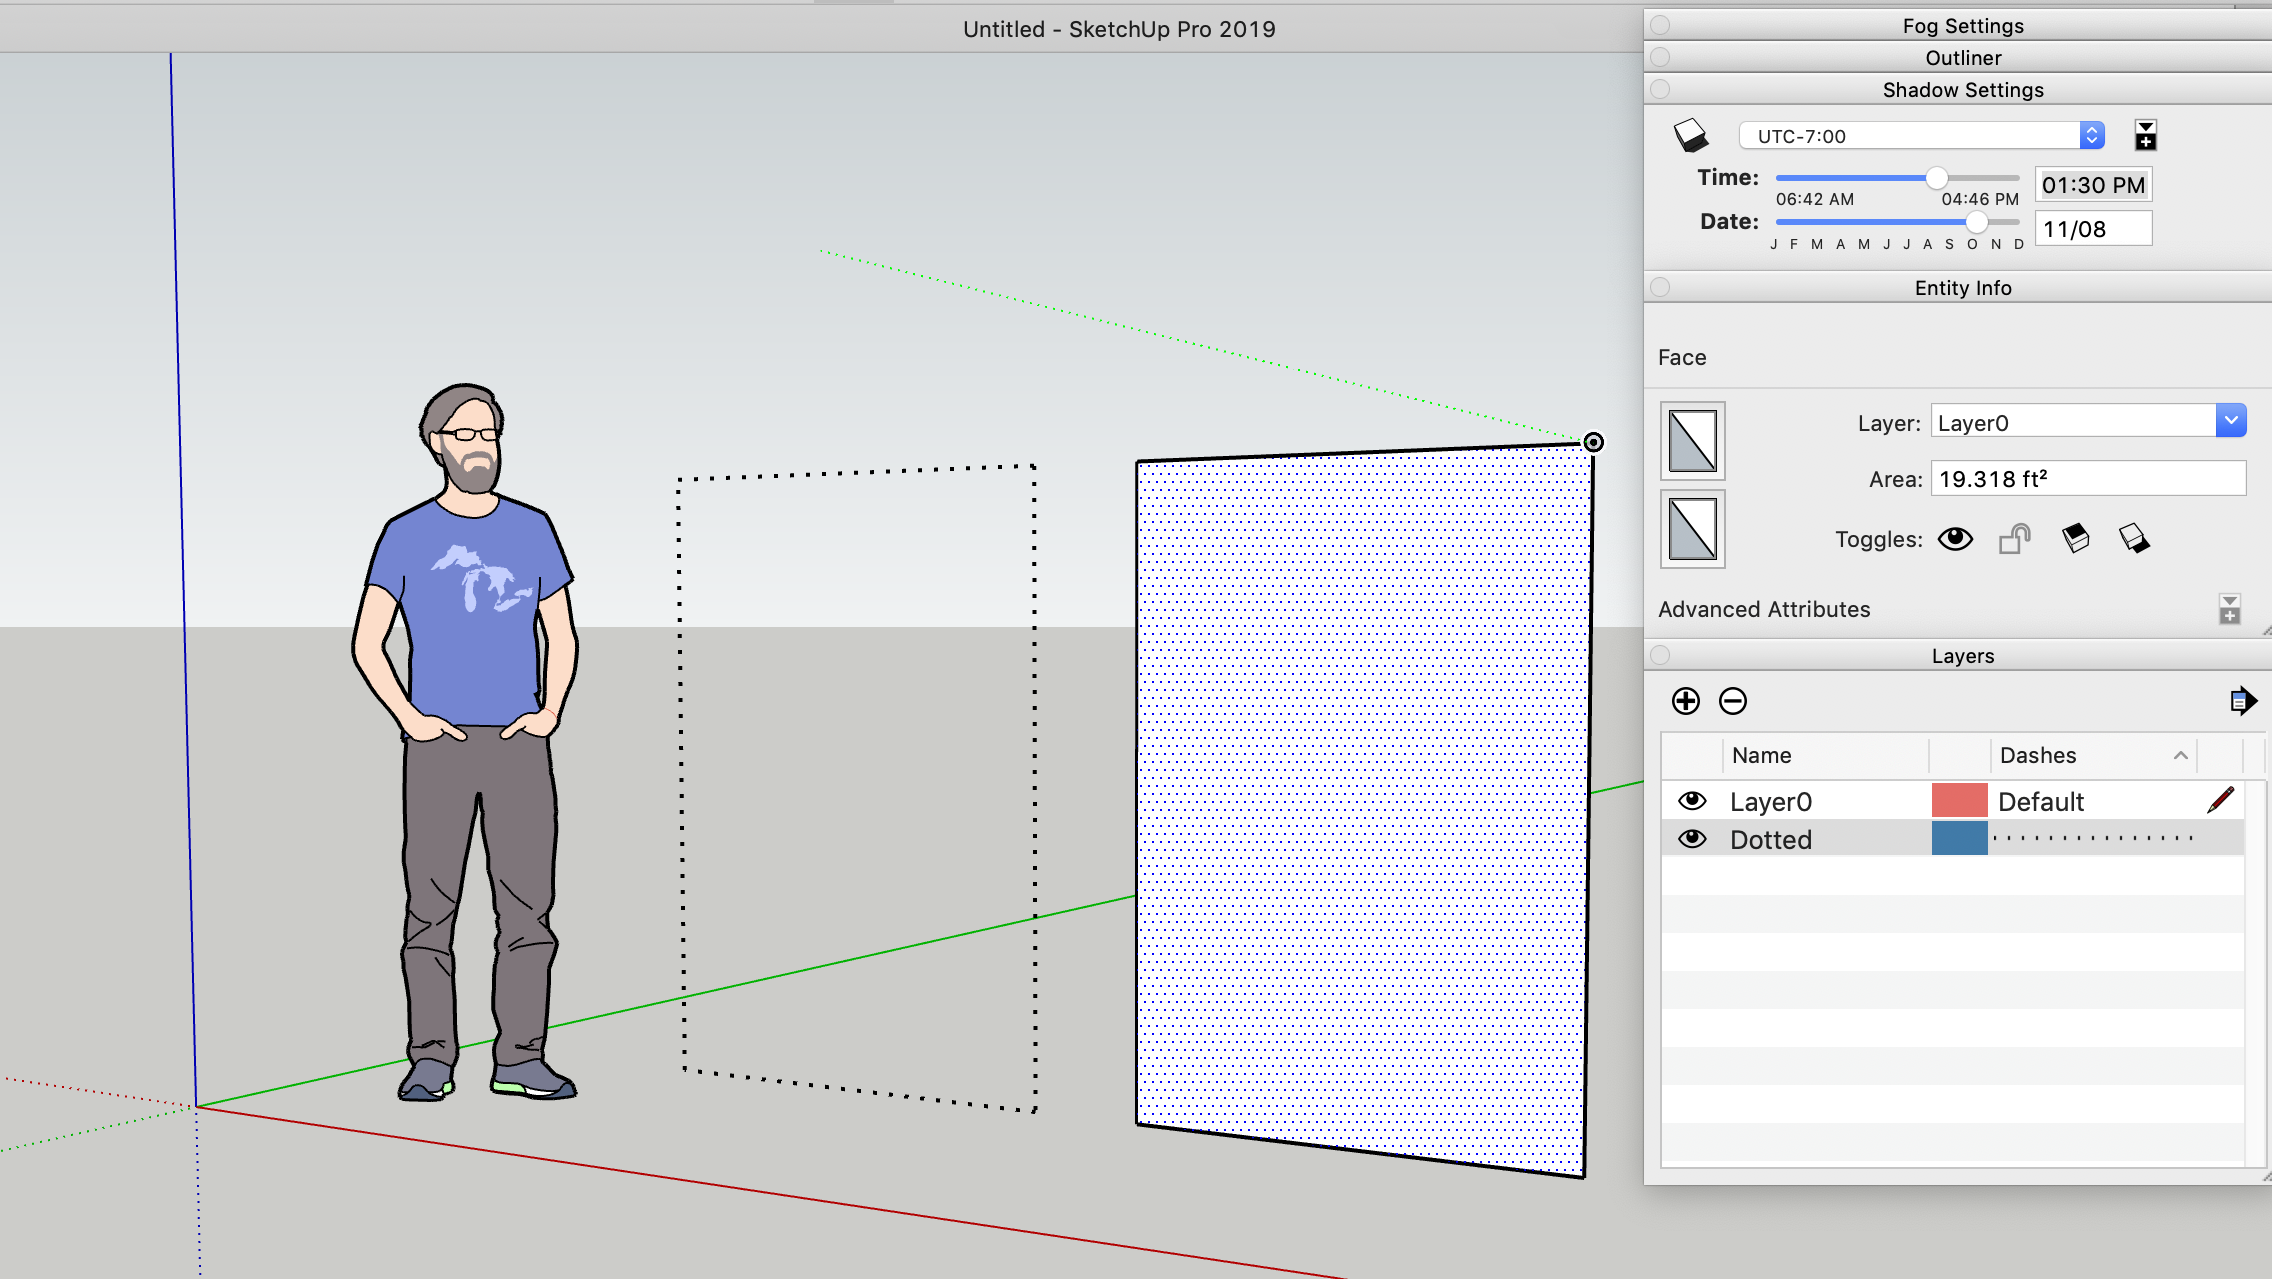Remove selected layer using minus icon
Viewport: 2272px width, 1279px height.
click(x=1733, y=701)
